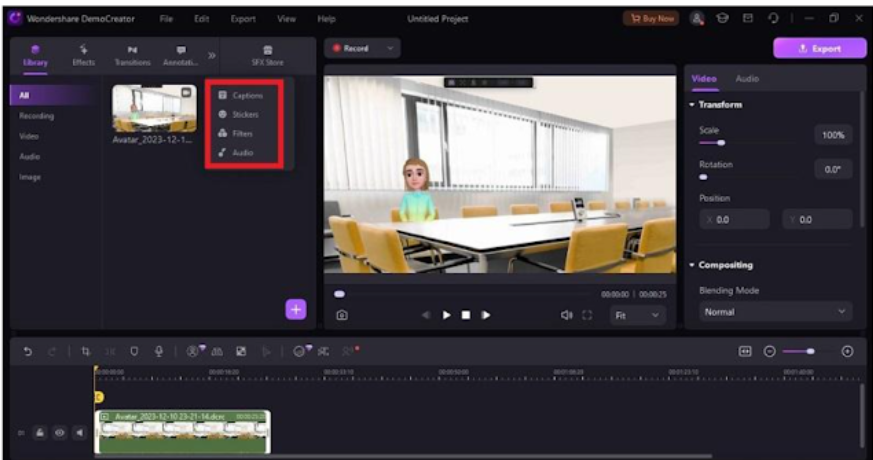Switch to the Audio properties tab

[747, 79]
